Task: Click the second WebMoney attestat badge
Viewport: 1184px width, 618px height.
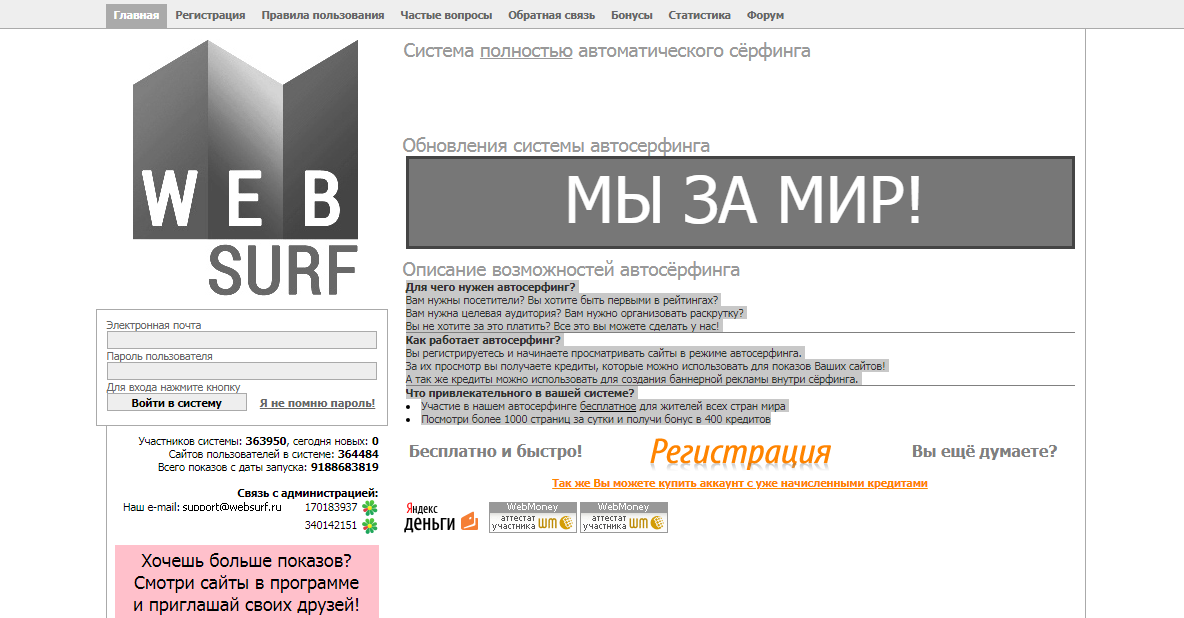Action: pyautogui.click(x=623, y=517)
